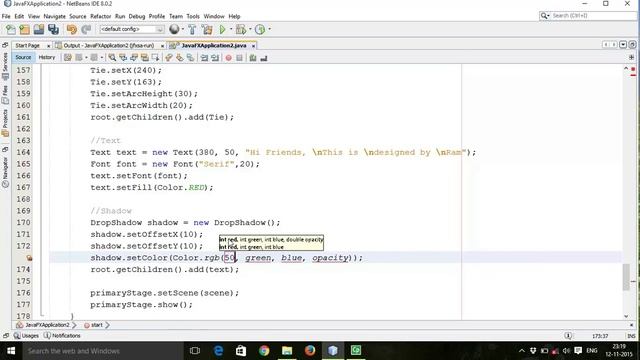Select Source view button
640x360 pixels.
[23, 58]
